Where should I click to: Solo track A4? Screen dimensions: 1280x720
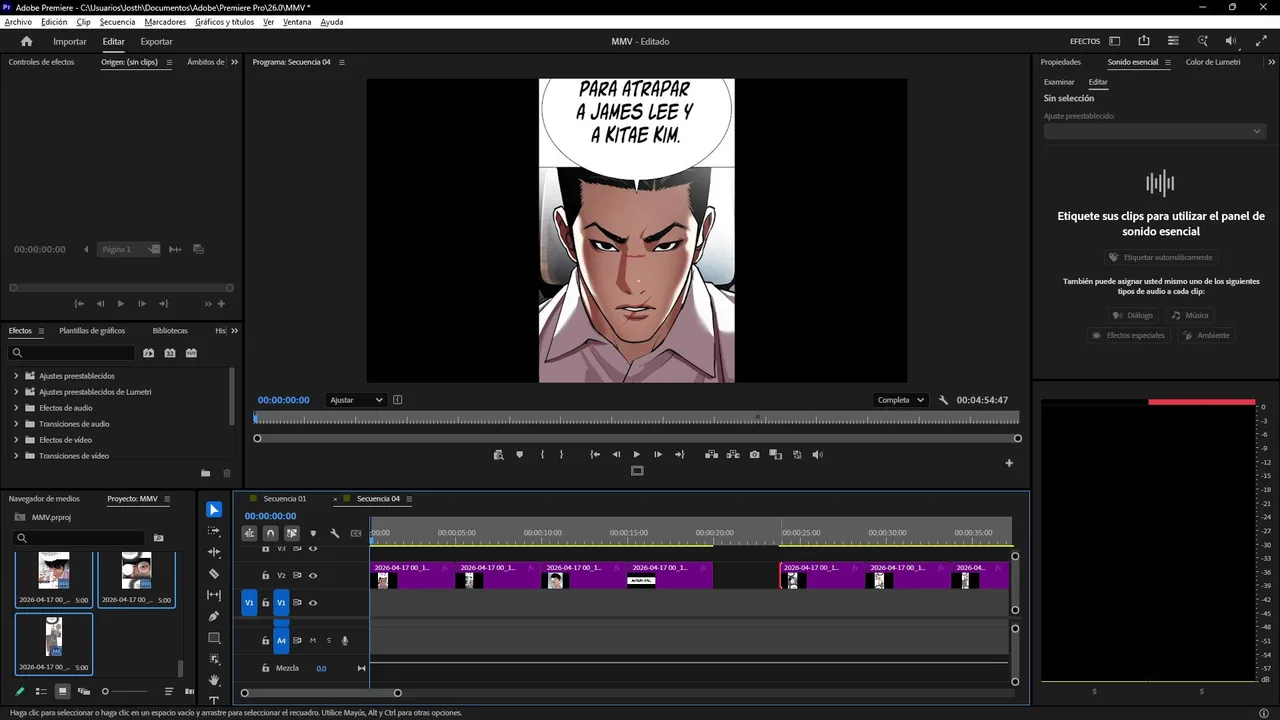point(328,640)
